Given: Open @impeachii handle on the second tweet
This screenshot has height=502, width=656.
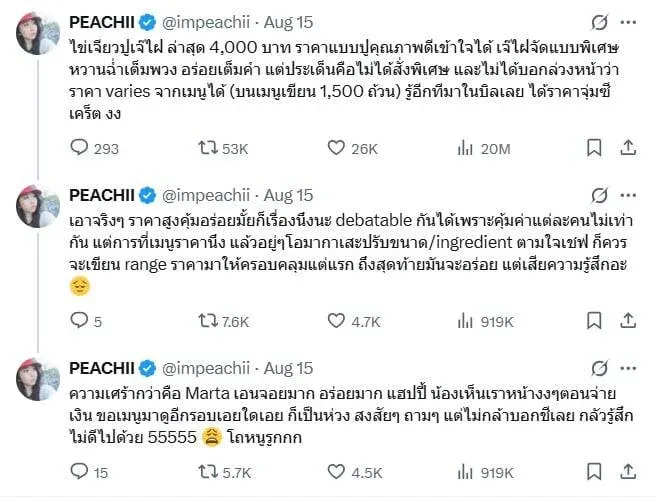Looking at the screenshot, I should (213, 194).
